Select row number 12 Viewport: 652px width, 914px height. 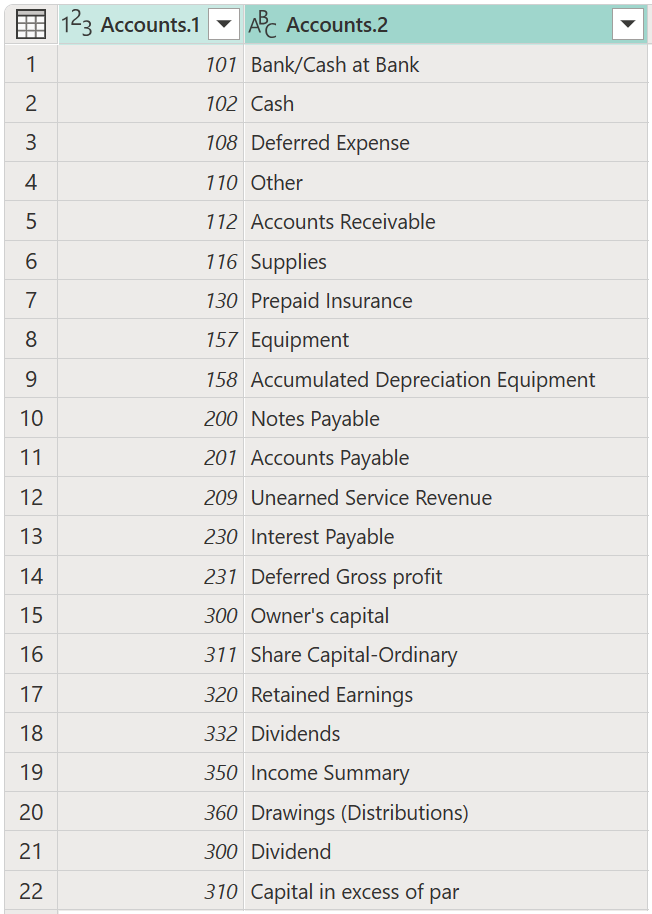pyautogui.click(x=31, y=497)
